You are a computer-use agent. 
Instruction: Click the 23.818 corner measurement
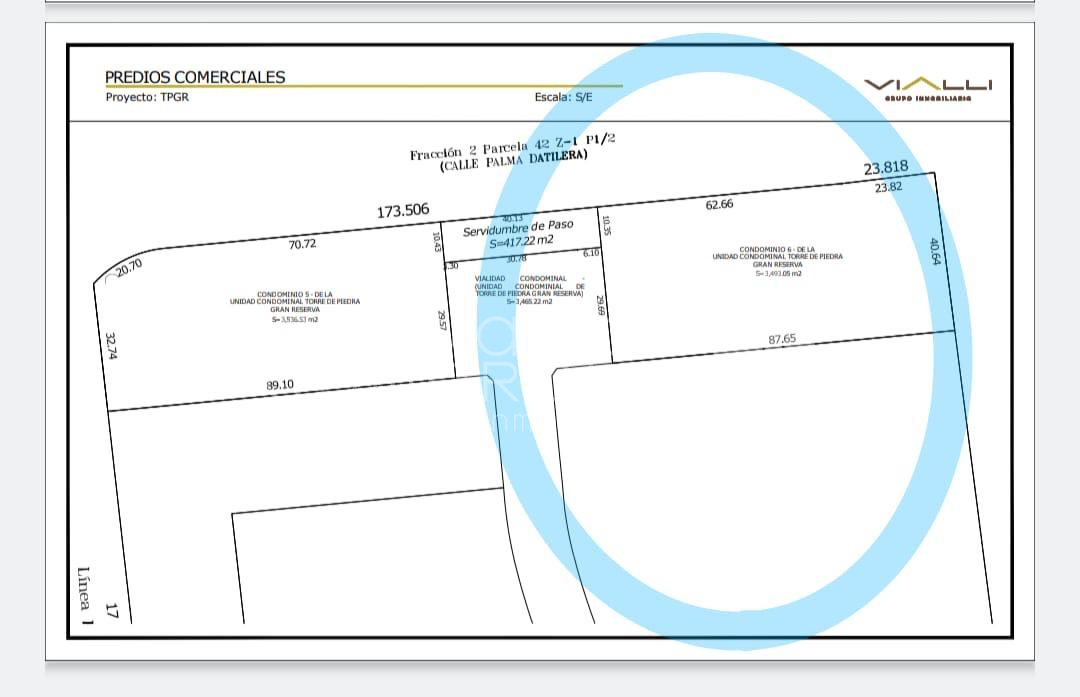885,169
